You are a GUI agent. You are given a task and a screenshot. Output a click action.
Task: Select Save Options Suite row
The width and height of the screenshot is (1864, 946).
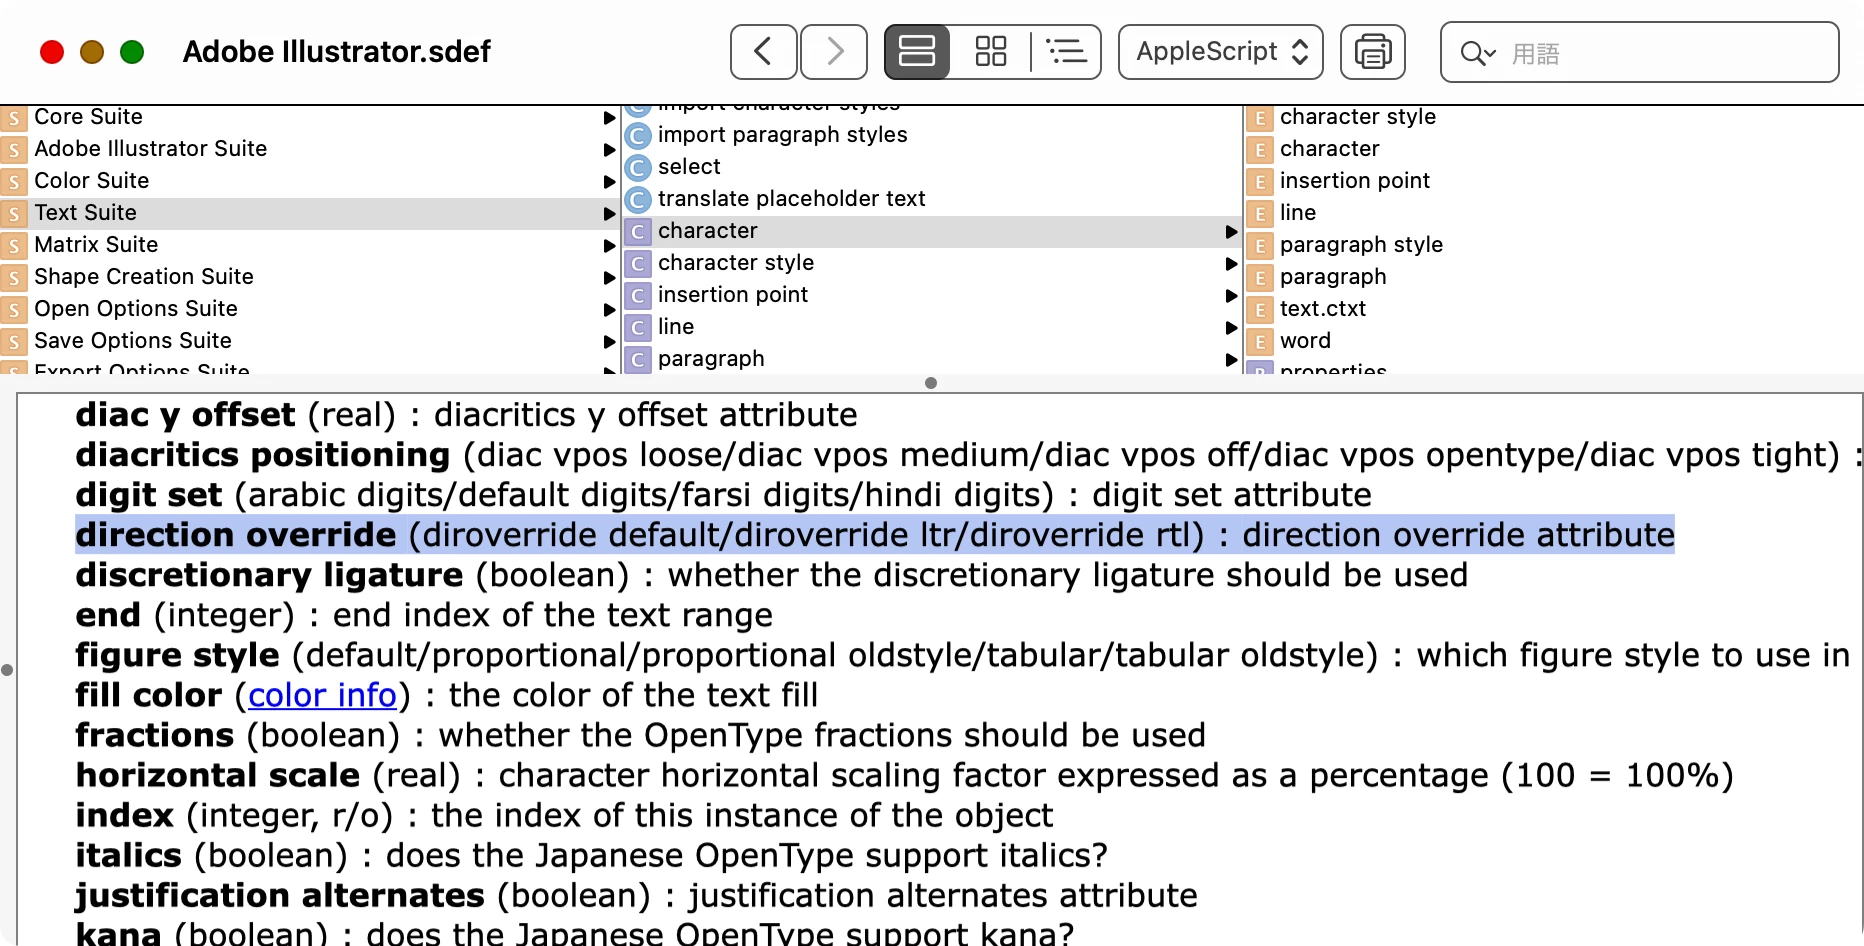[x=308, y=341]
